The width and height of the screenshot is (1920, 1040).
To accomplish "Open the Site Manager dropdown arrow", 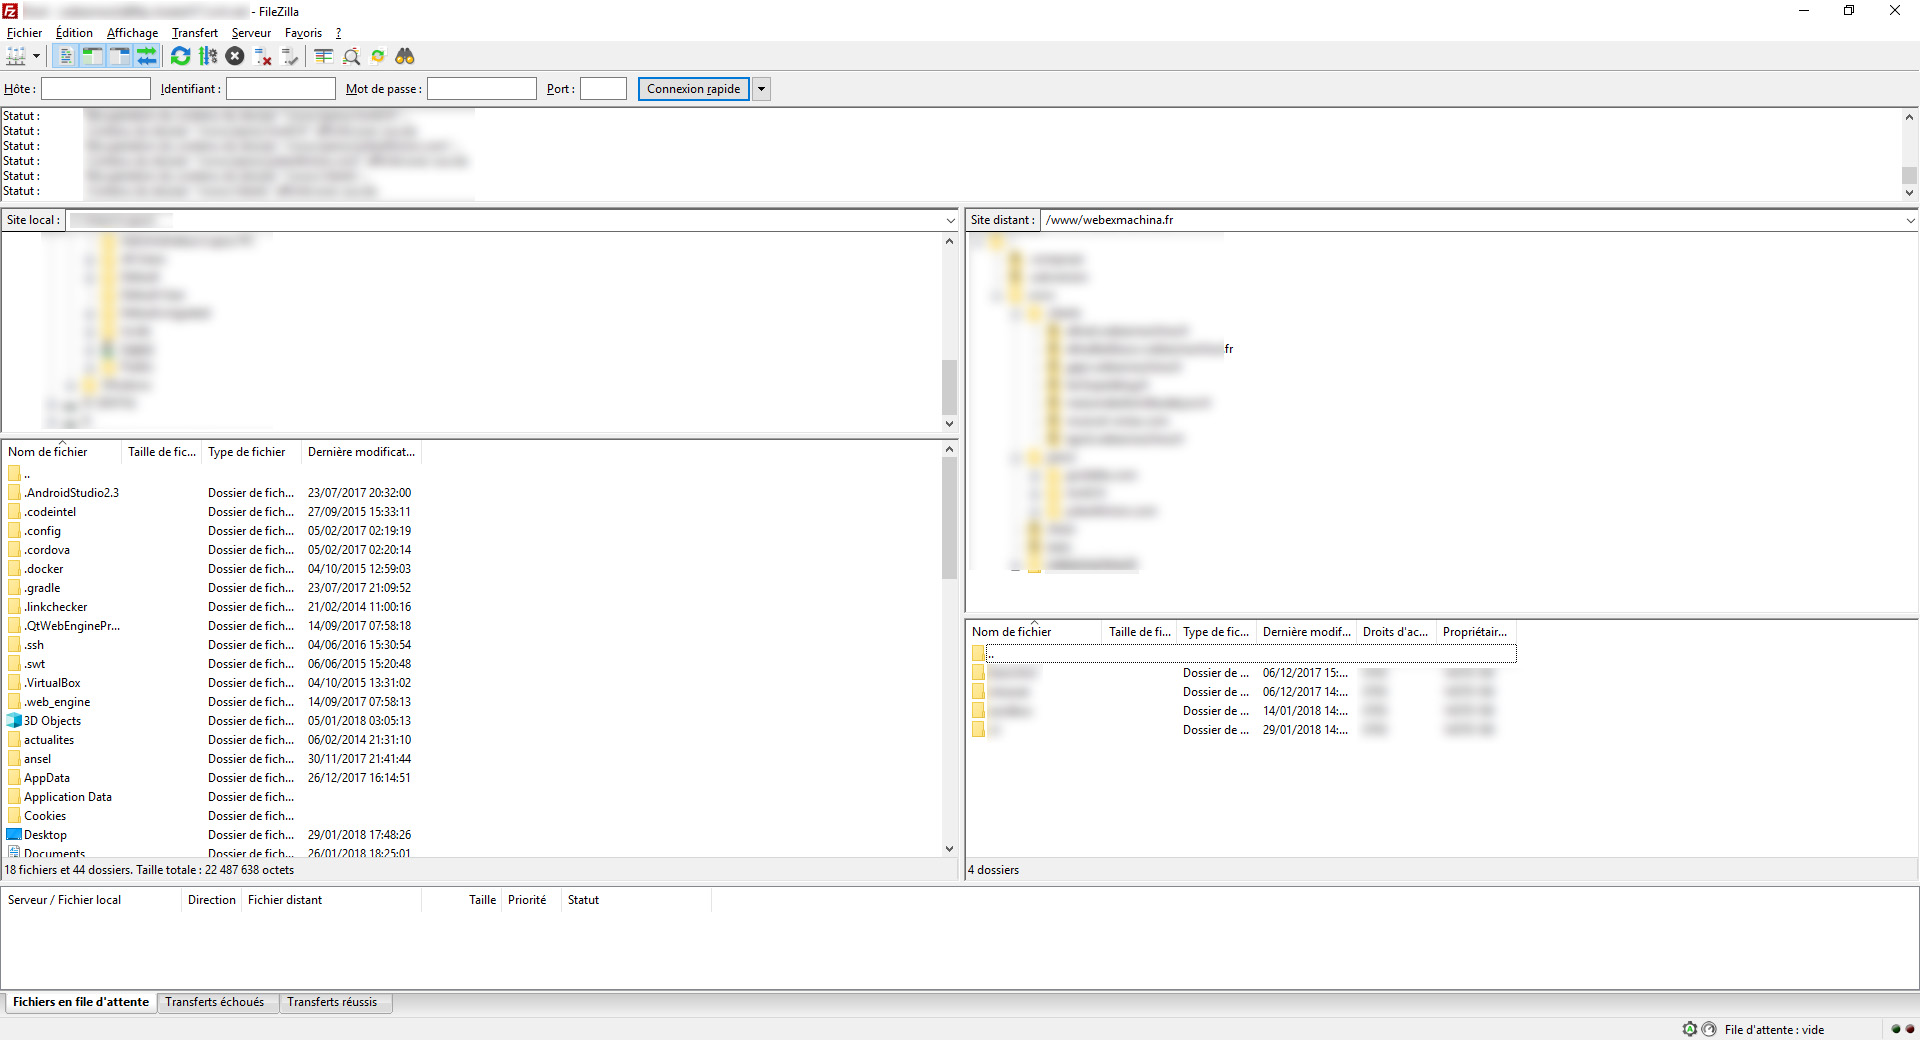I will click(x=36, y=57).
